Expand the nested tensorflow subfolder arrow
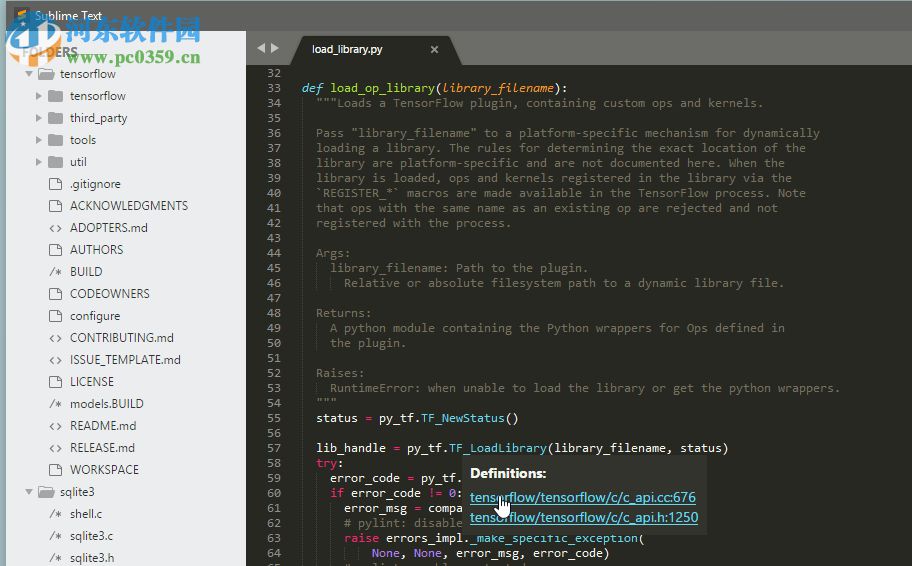 [x=38, y=96]
